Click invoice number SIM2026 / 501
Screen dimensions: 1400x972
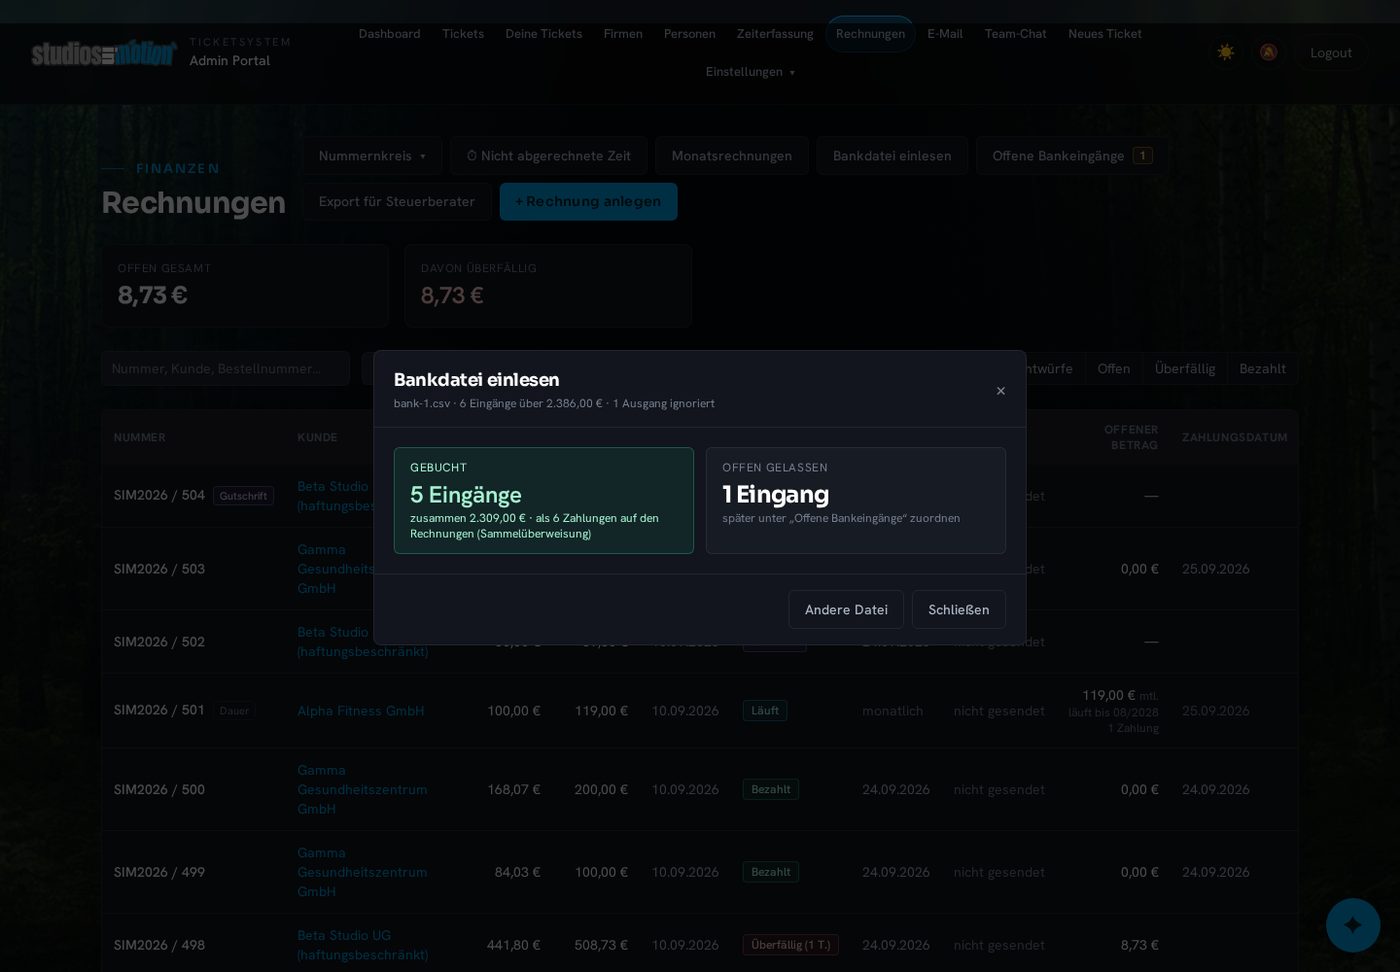coord(159,710)
